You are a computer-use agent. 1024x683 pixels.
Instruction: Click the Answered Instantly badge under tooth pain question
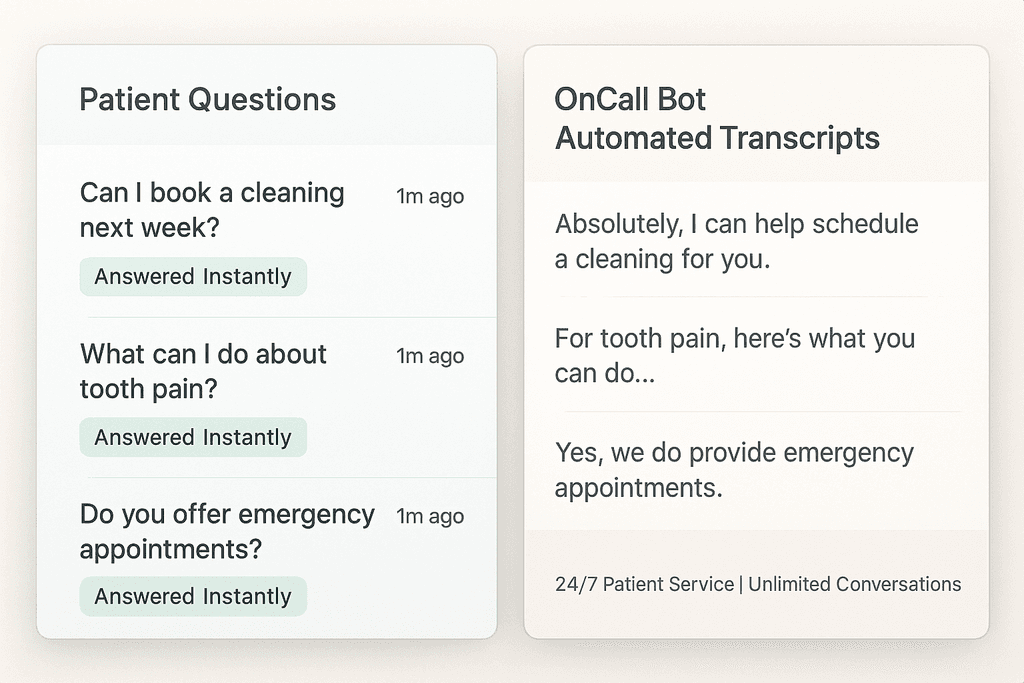[193, 437]
